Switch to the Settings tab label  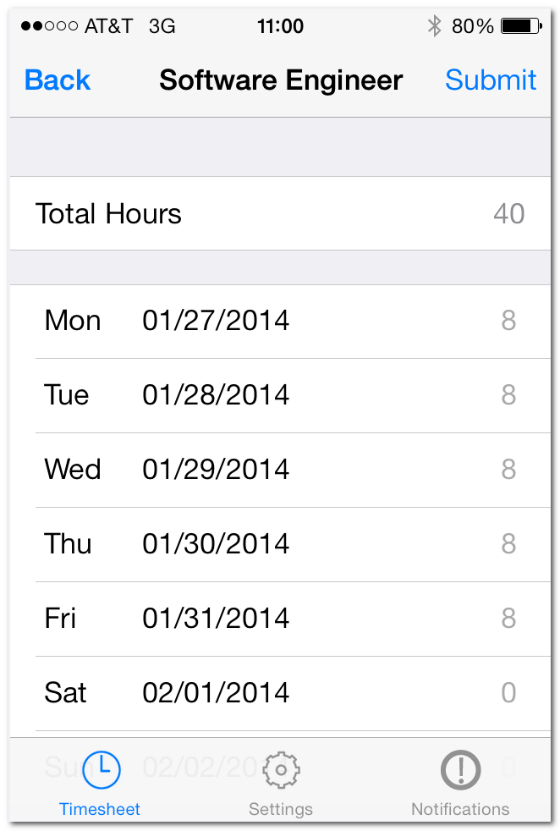pyautogui.click(x=281, y=809)
